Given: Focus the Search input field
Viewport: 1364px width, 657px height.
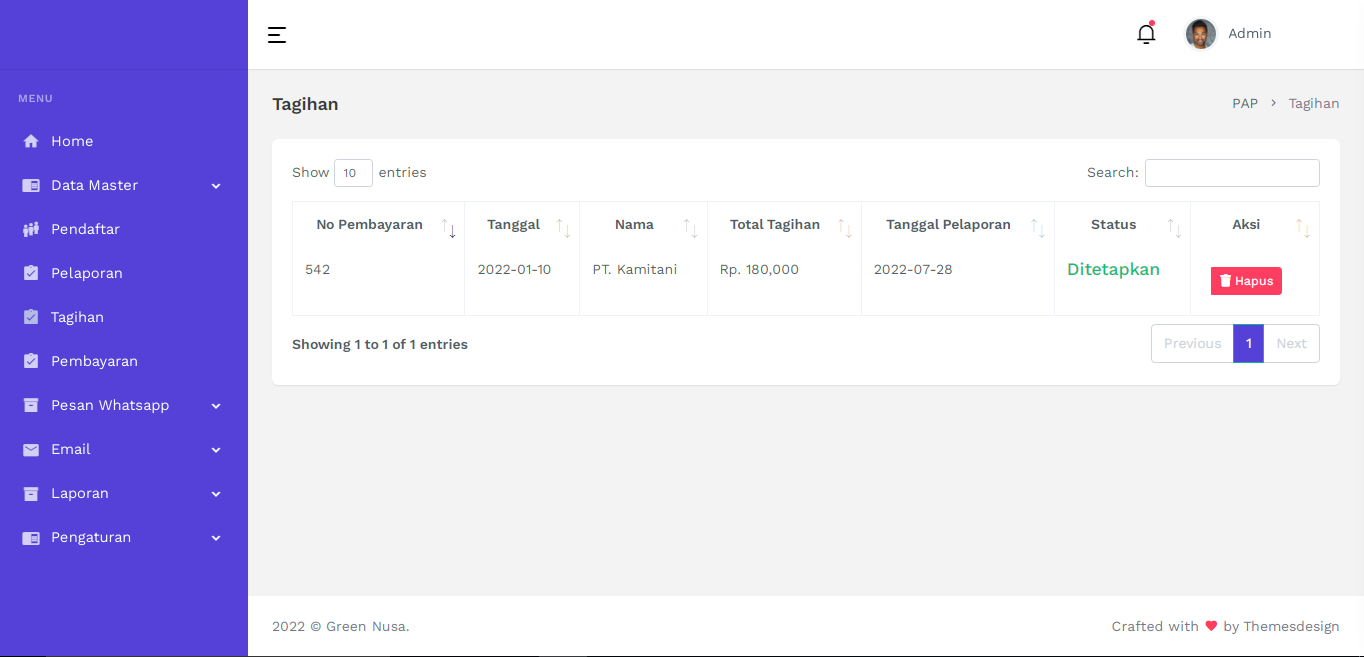Looking at the screenshot, I should (1231, 173).
